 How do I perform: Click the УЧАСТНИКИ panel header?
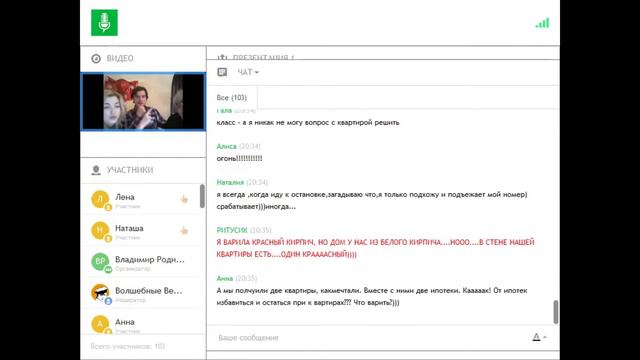pyautogui.click(x=130, y=170)
